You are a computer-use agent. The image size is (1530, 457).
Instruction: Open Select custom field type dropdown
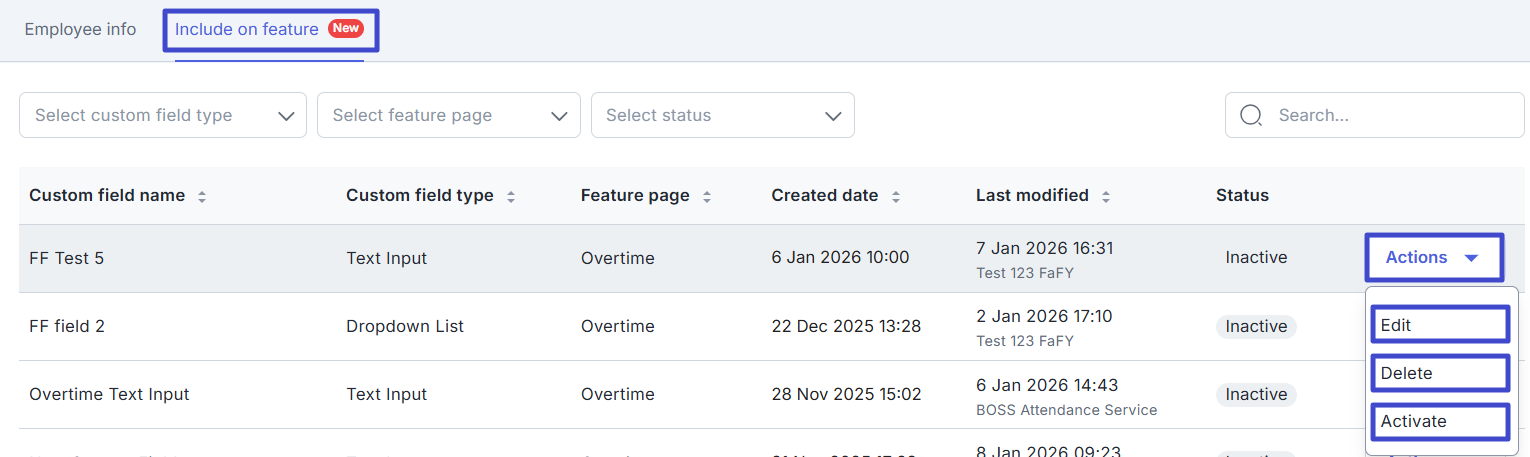pos(163,115)
